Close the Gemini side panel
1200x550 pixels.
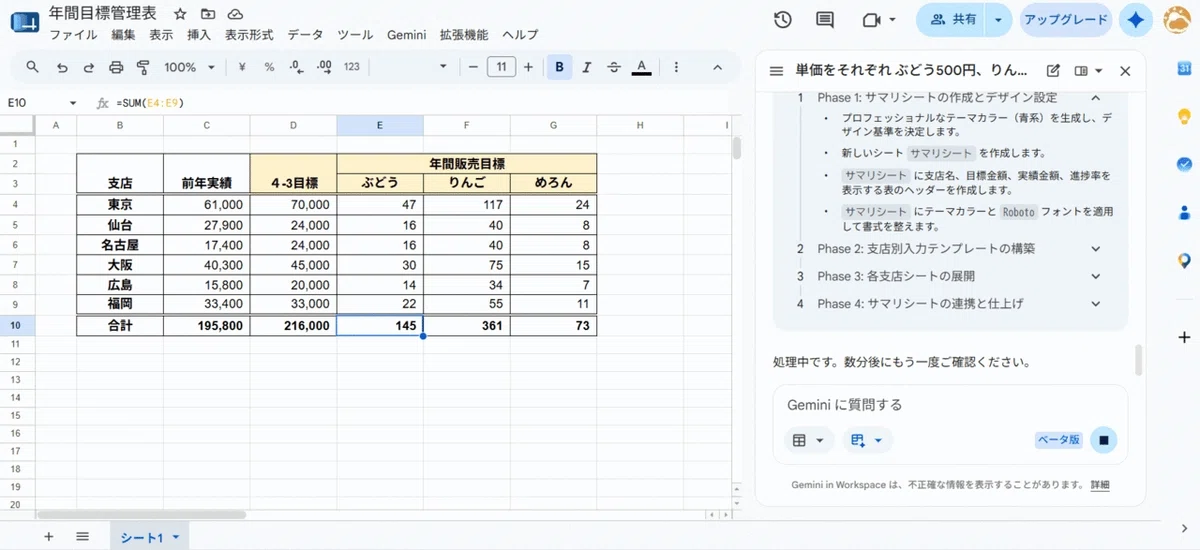(x=1125, y=71)
